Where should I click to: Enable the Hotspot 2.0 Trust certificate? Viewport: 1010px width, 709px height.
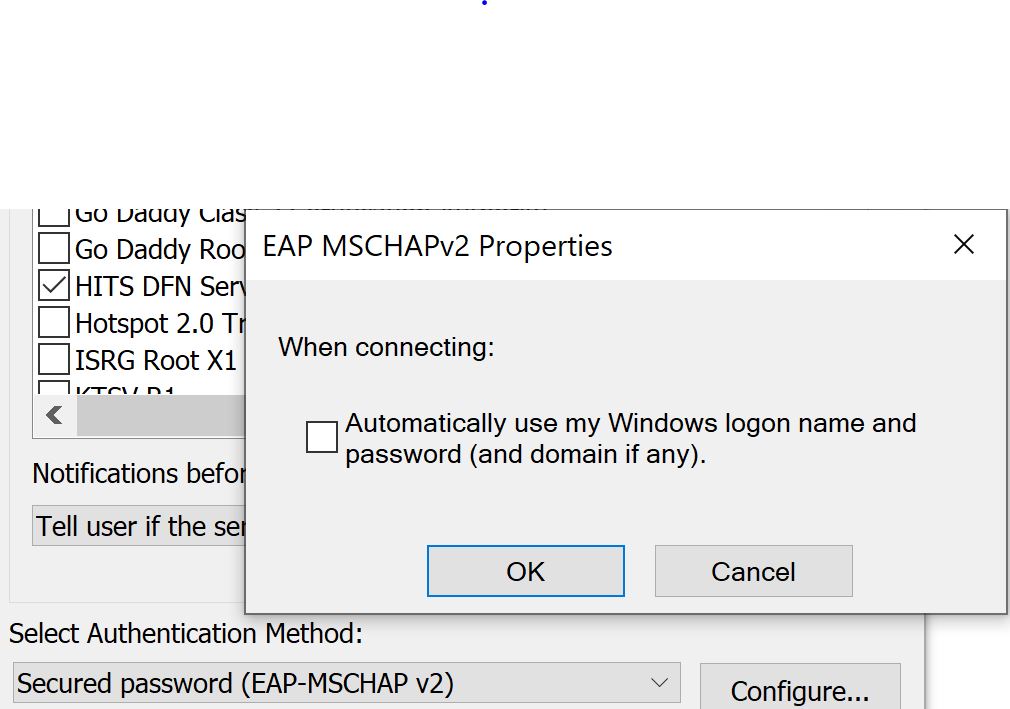[55, 322]
